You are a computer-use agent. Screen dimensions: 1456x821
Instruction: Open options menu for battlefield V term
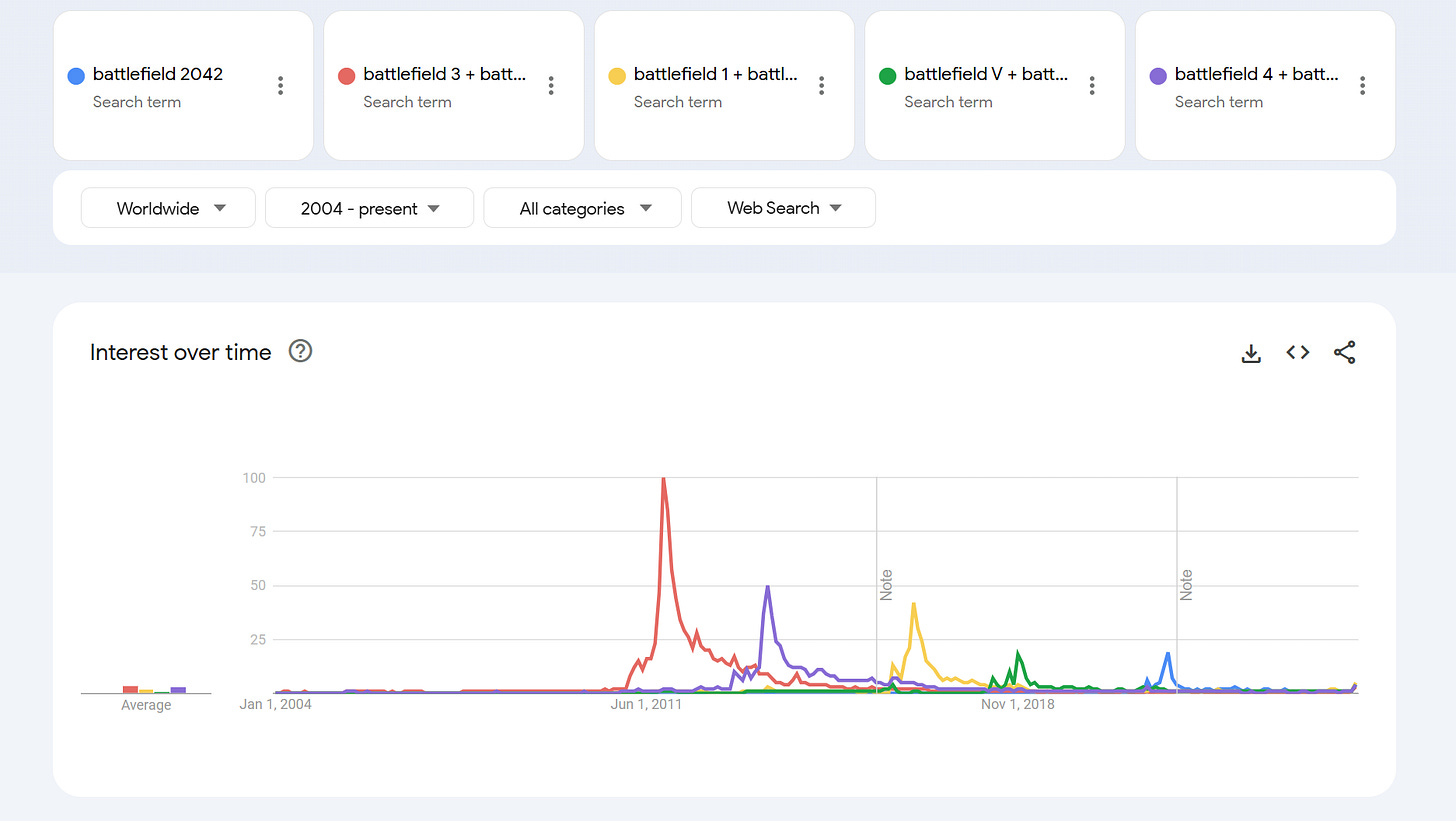tap(1092, 86)
